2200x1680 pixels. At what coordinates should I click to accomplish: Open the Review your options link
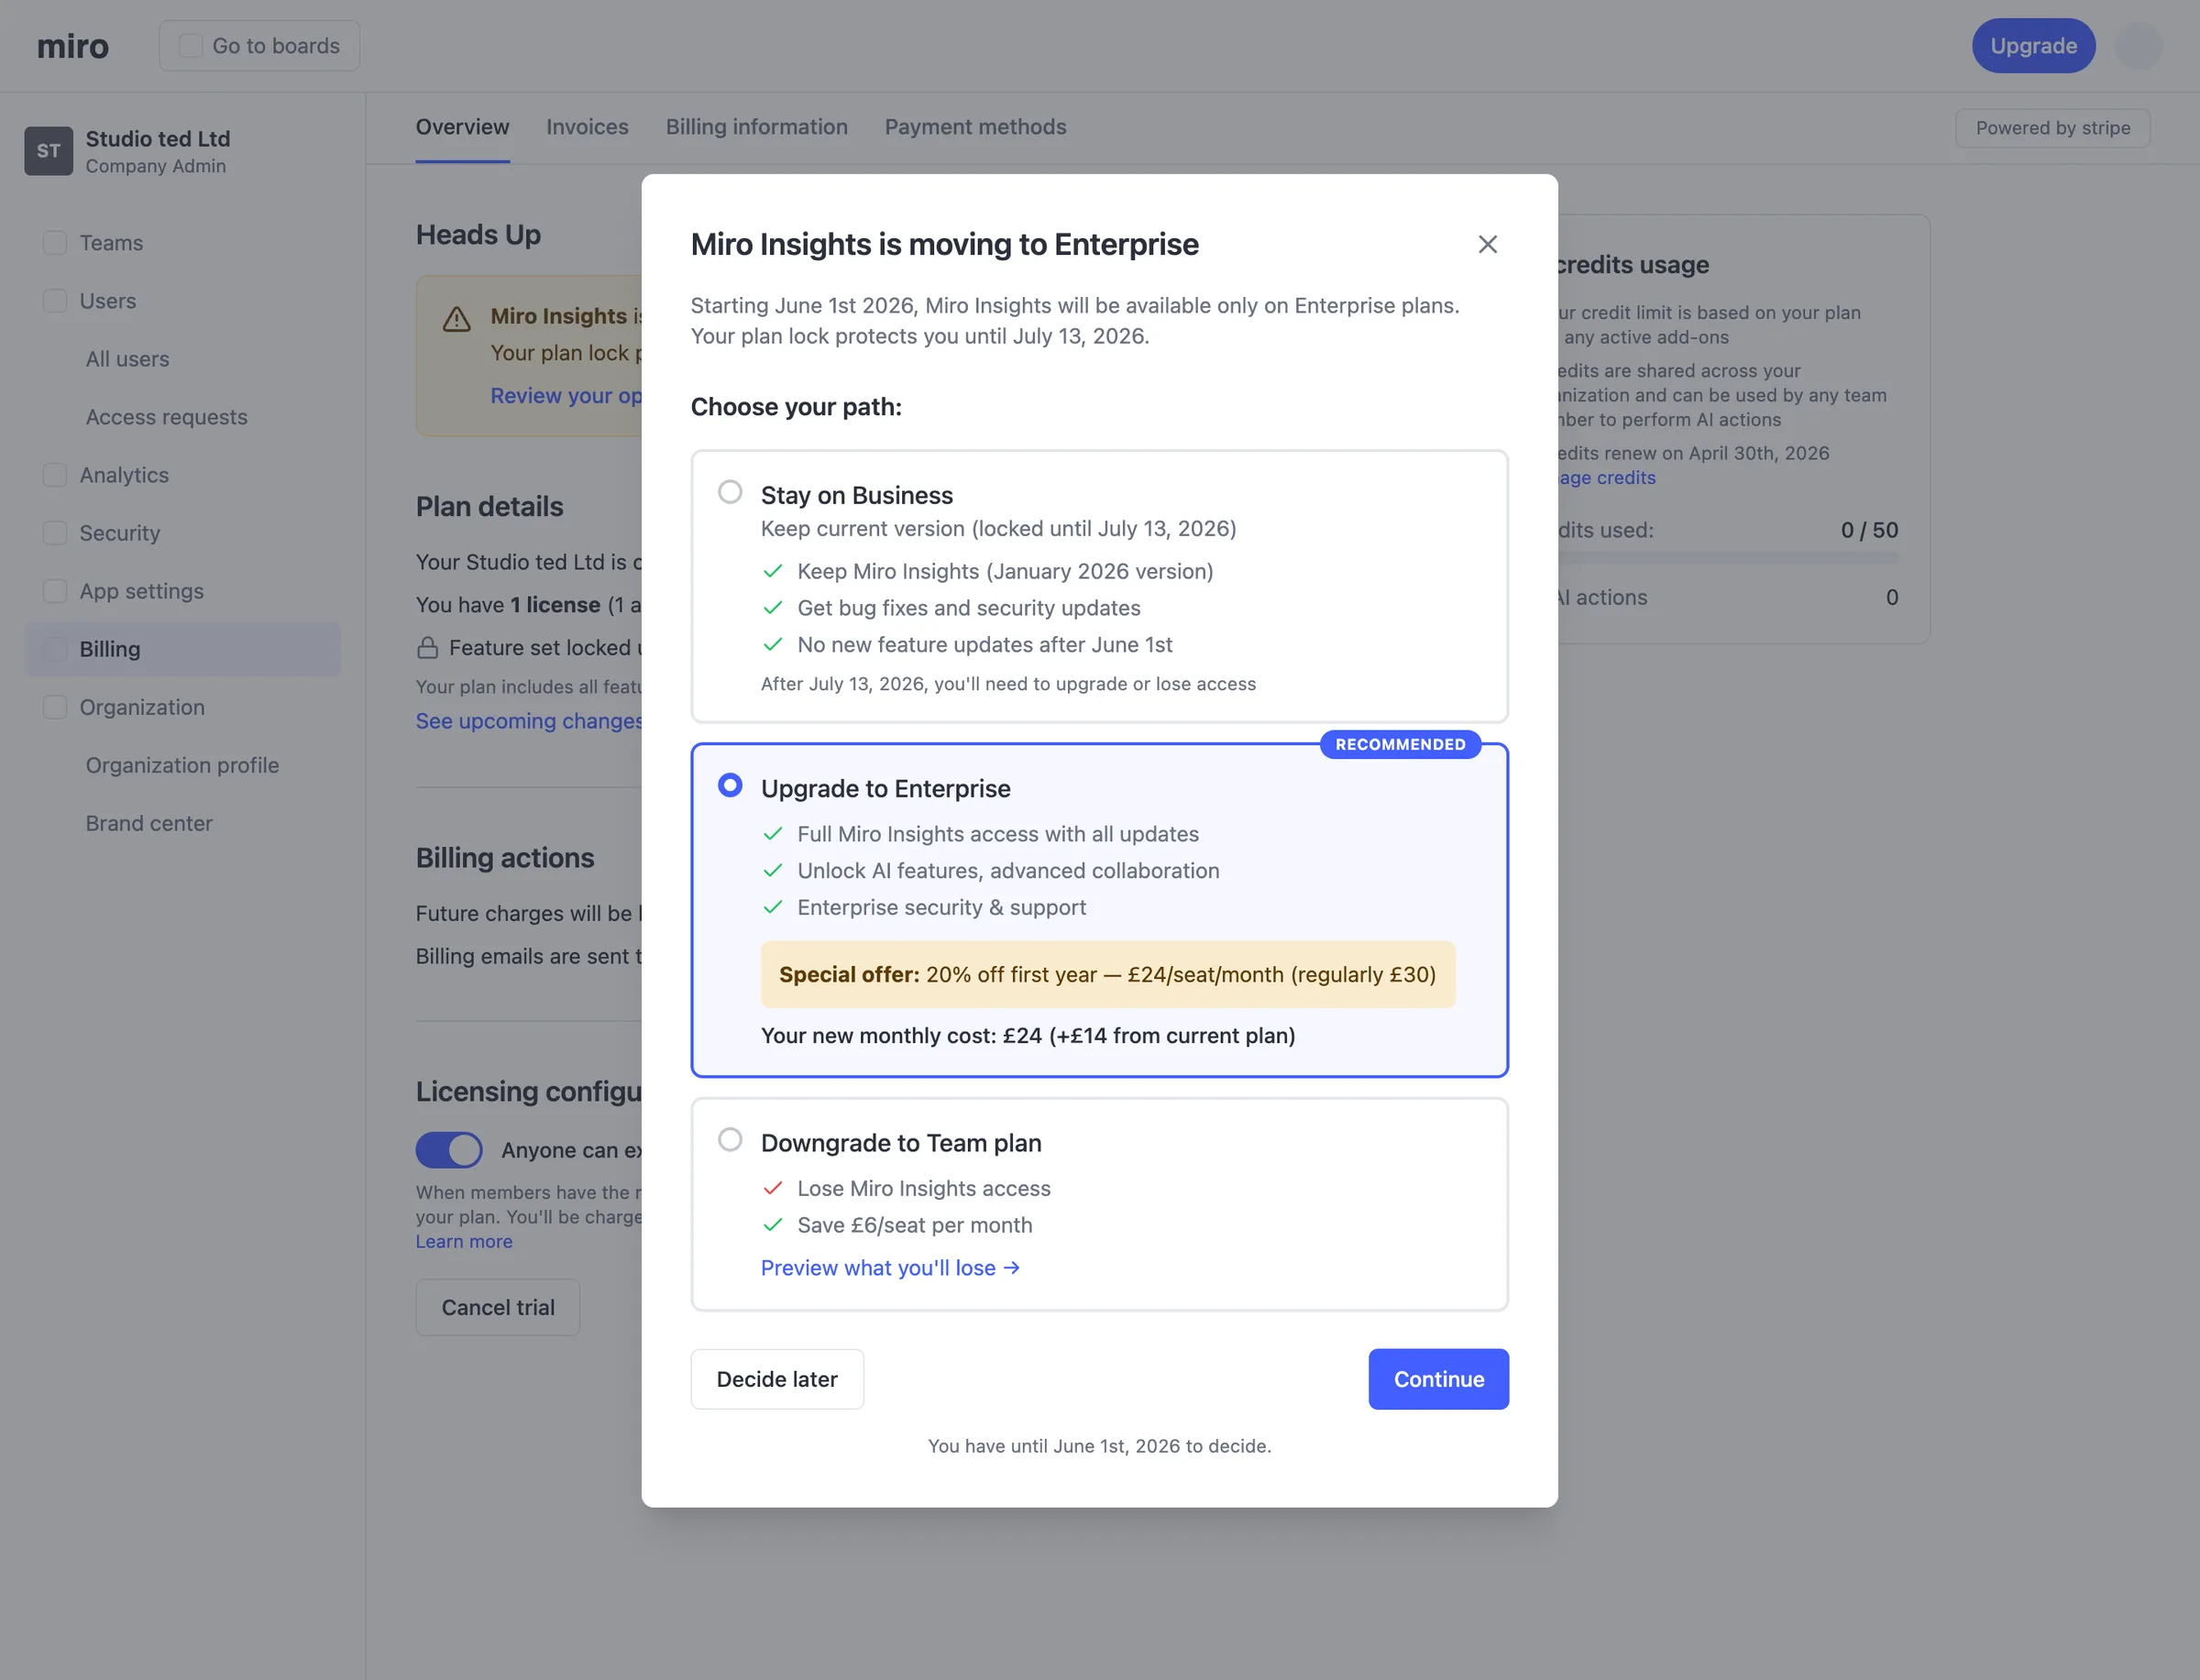[566, 396]
